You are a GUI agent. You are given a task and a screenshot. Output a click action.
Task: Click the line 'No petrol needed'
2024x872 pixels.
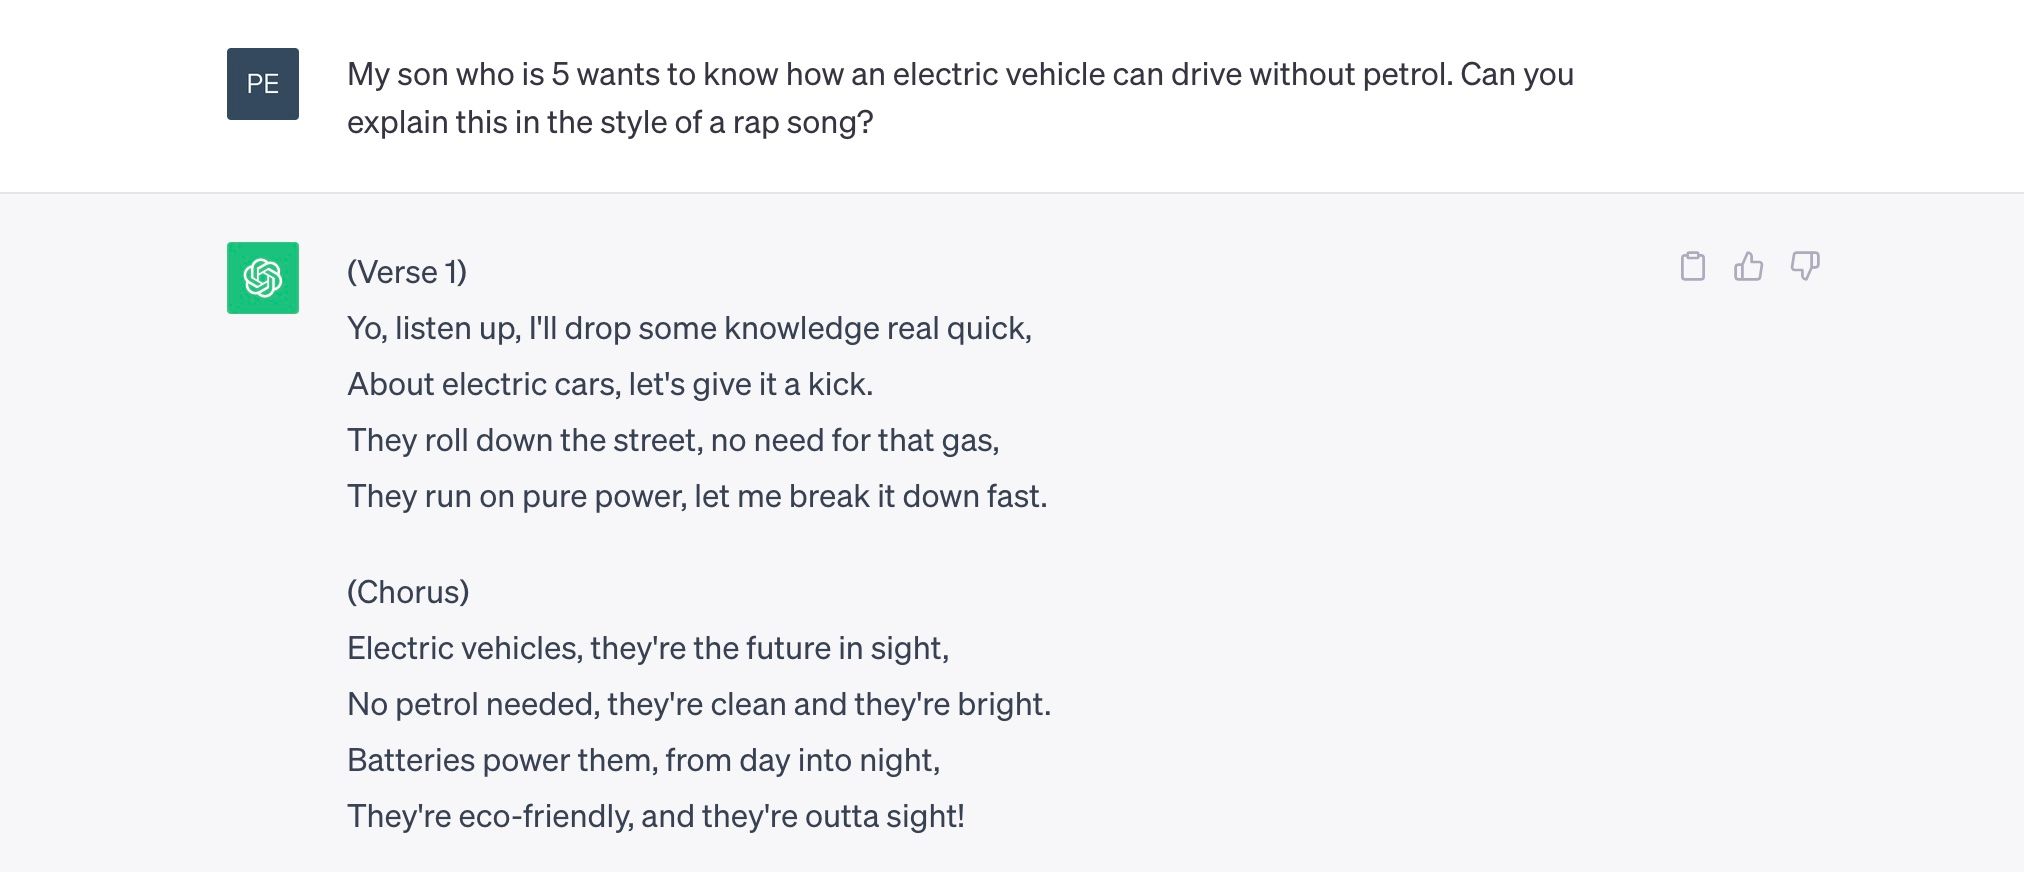coord(699,704)
